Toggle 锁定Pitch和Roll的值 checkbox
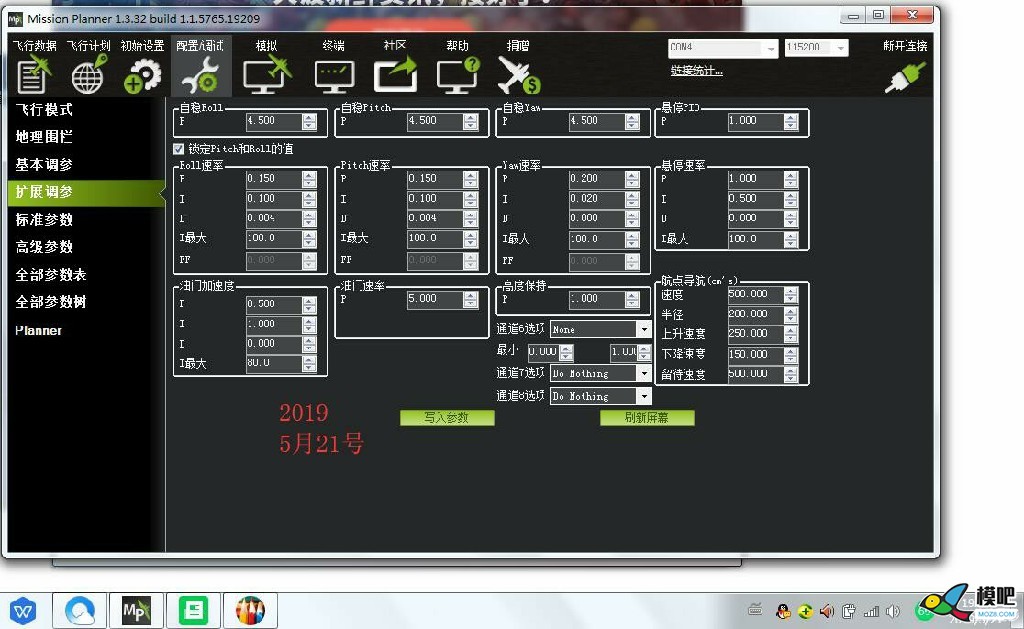 pos(178,149)
